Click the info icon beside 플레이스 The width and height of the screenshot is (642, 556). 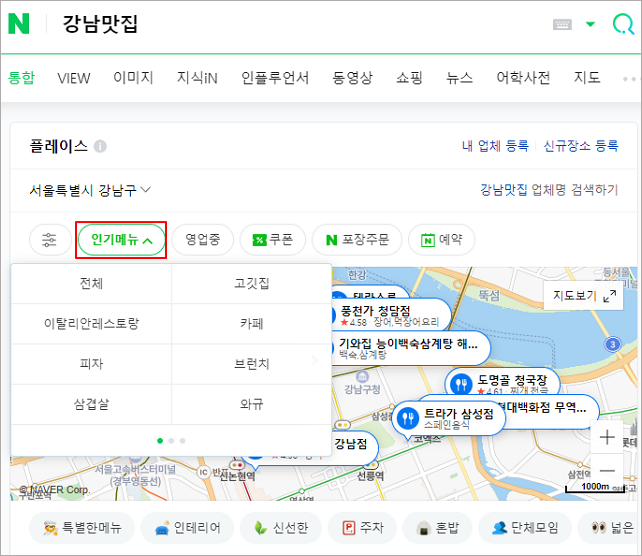[x=100, y=146]
